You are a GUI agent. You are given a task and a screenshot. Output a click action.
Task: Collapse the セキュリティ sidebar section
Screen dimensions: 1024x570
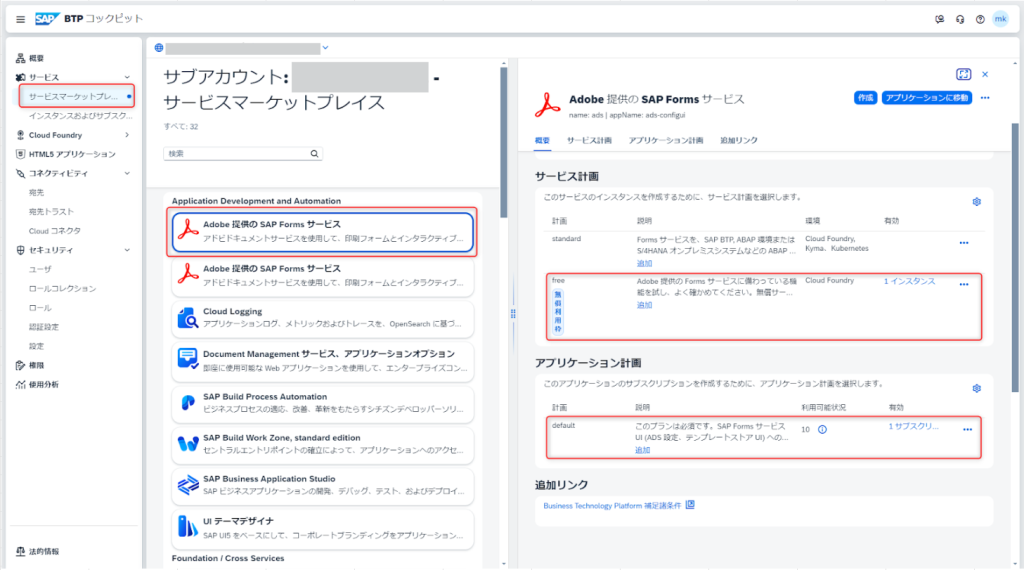coord(126,250)
